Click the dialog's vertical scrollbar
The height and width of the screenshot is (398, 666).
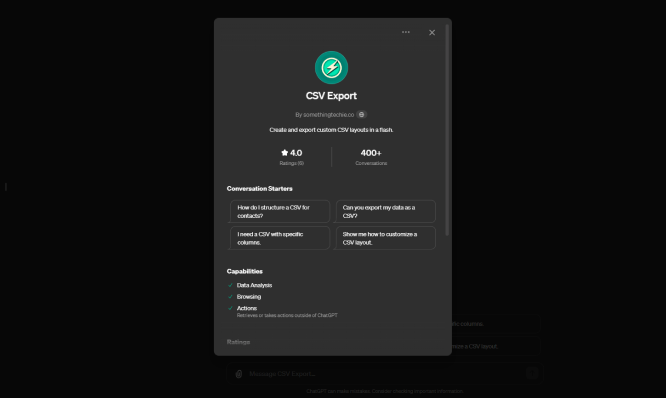[x=447, y=130]
